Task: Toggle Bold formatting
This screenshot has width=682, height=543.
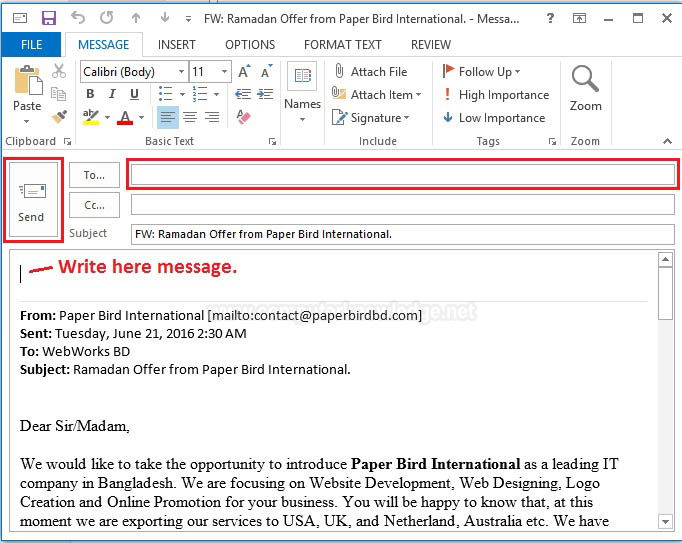Action: tap(90, 94)
